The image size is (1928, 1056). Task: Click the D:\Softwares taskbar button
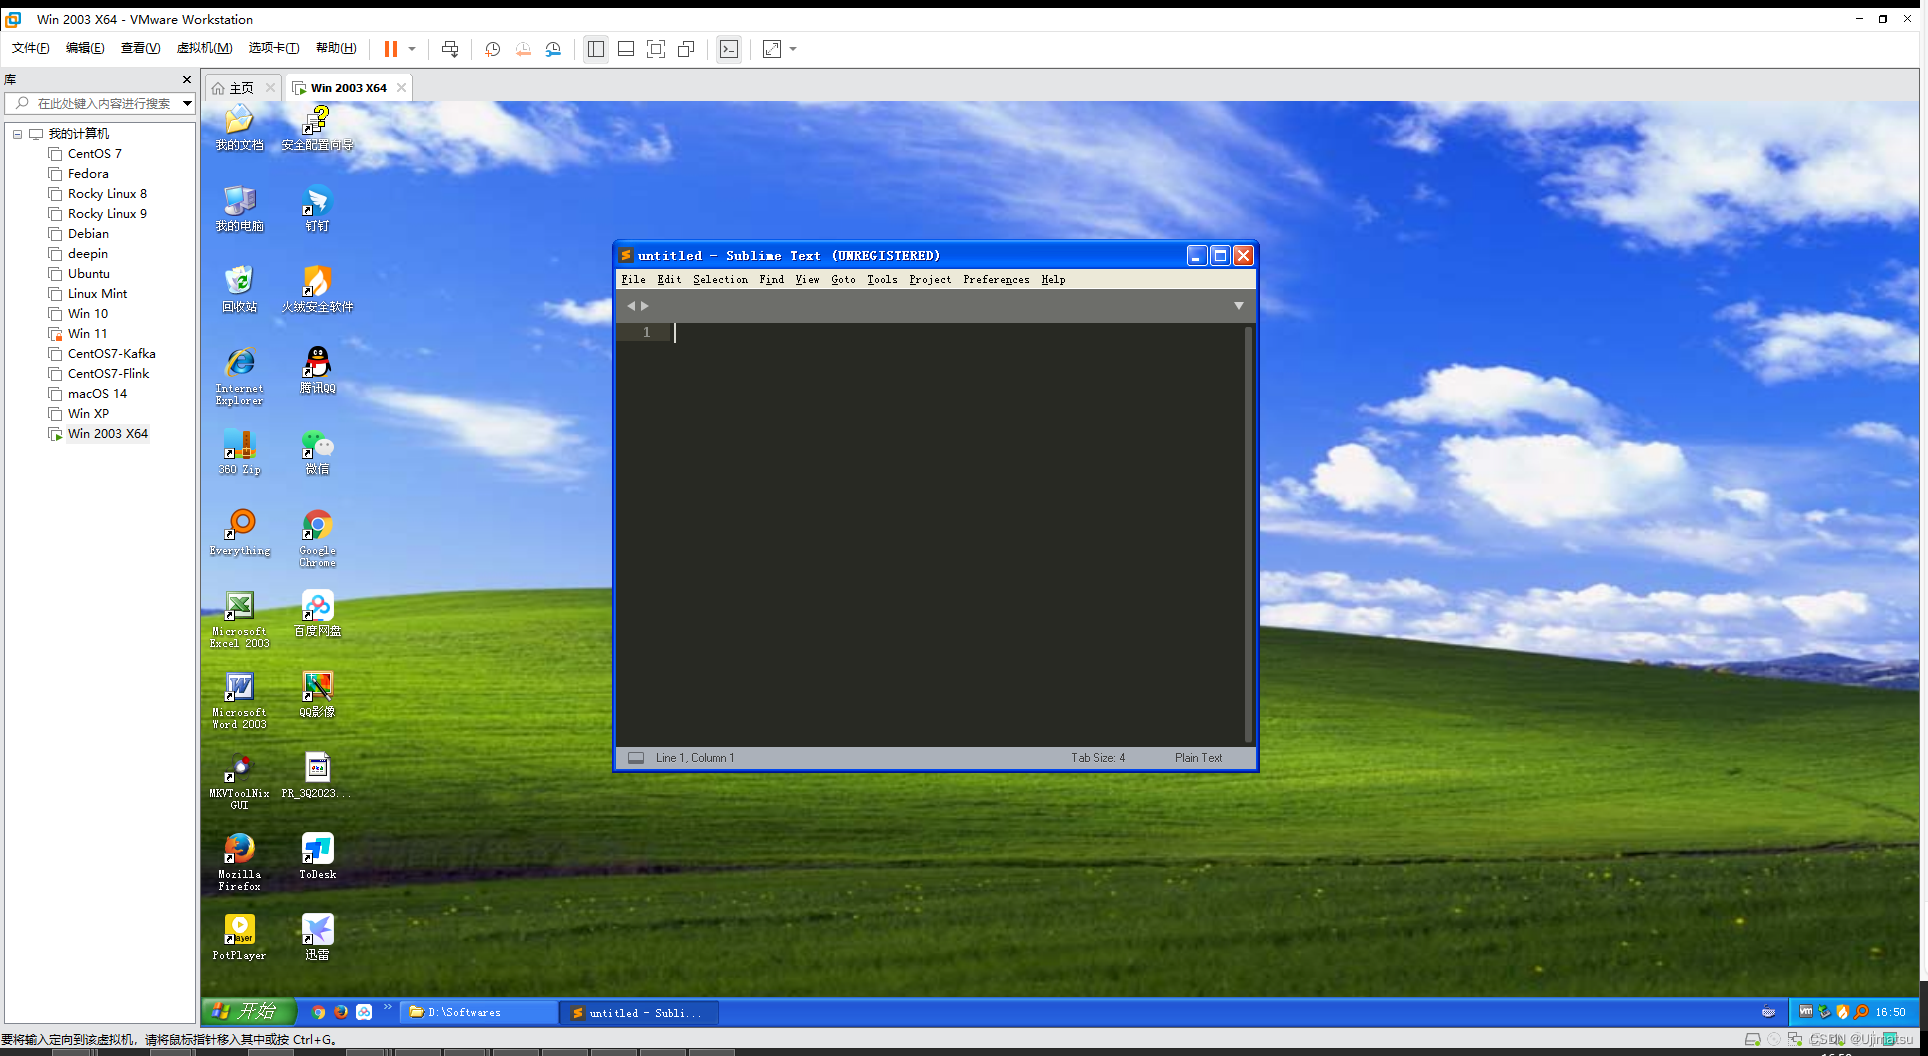coord(478,1012)
